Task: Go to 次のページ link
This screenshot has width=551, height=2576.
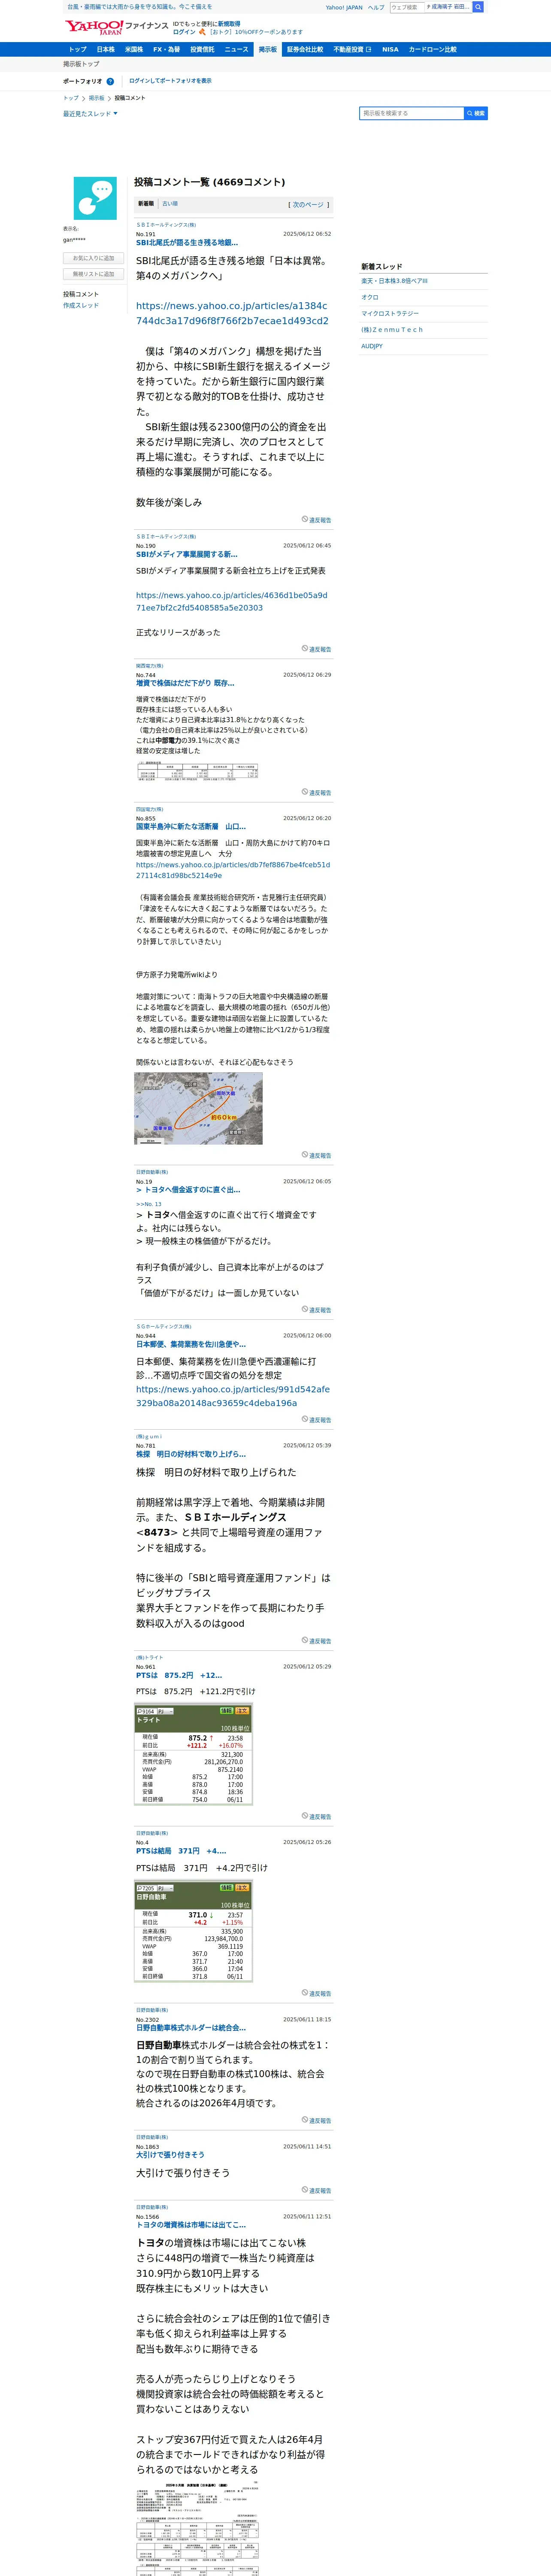Action: [x=308, y=205]
